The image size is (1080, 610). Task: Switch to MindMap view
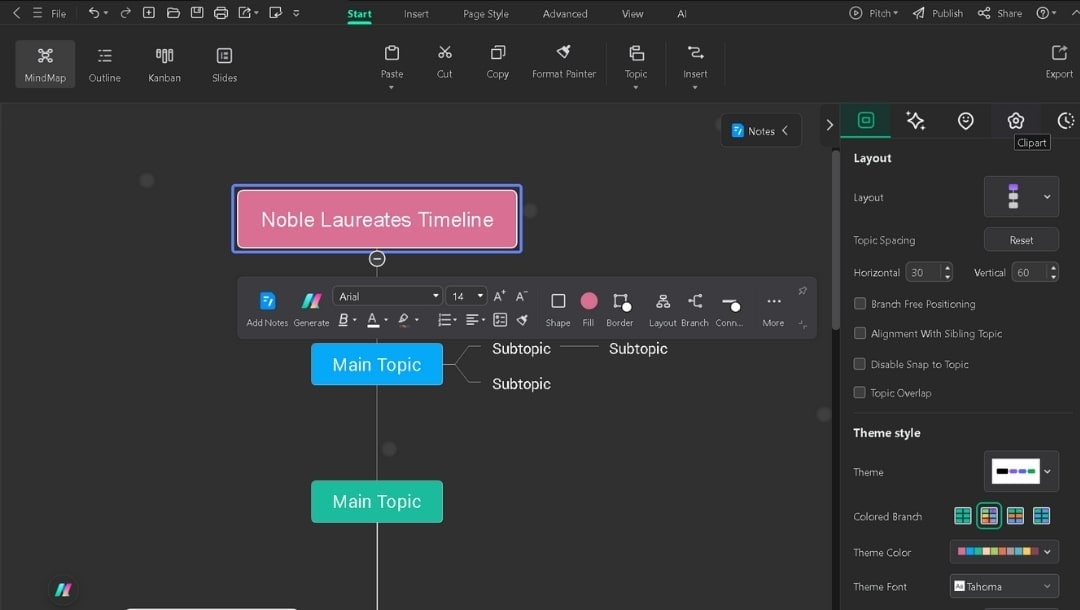[x=45, y=64]
